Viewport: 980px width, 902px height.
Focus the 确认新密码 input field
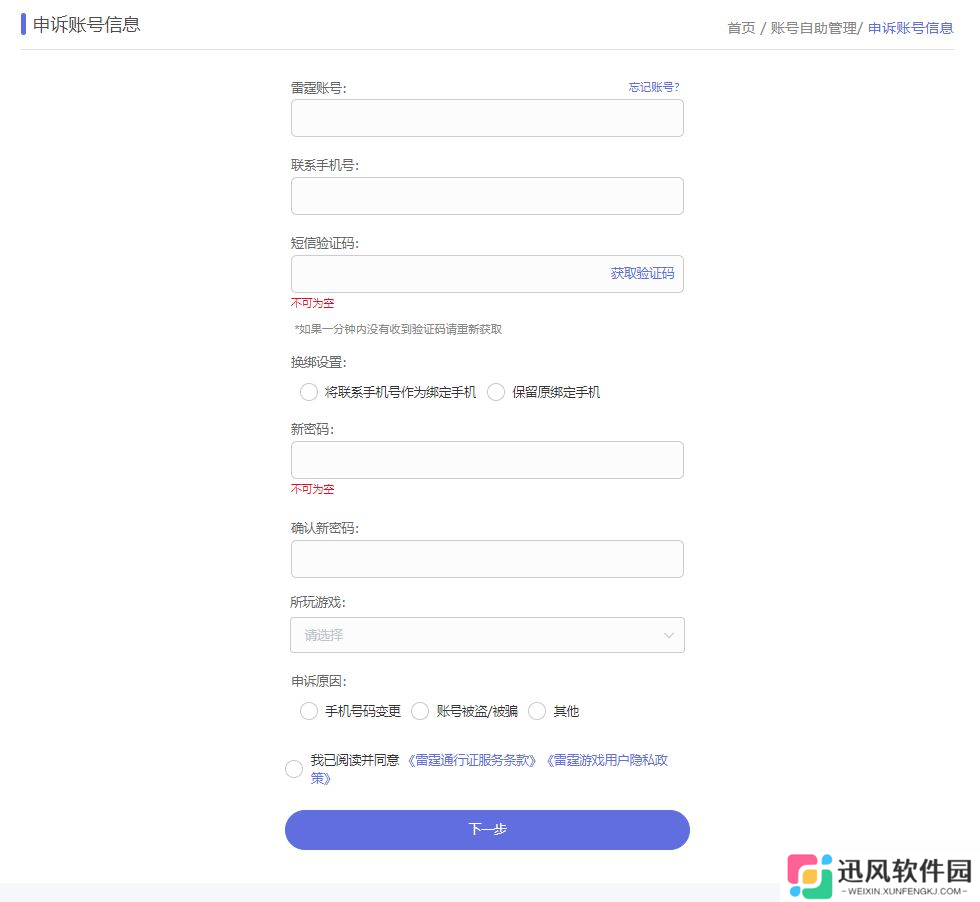487,559
